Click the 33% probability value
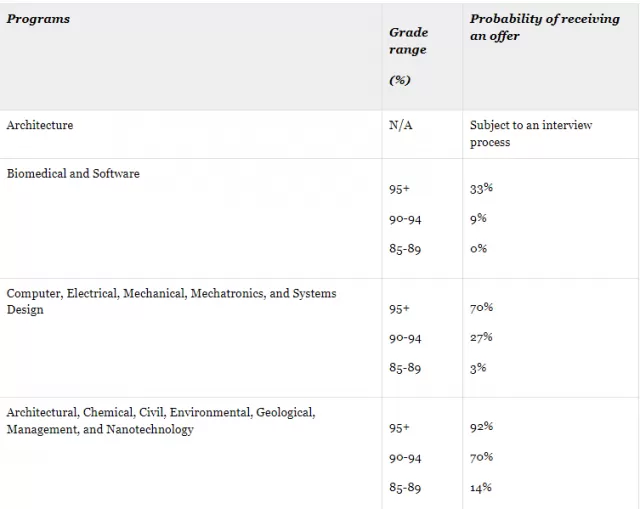Screen dimensions: 640x509 (x=481, y=189)
